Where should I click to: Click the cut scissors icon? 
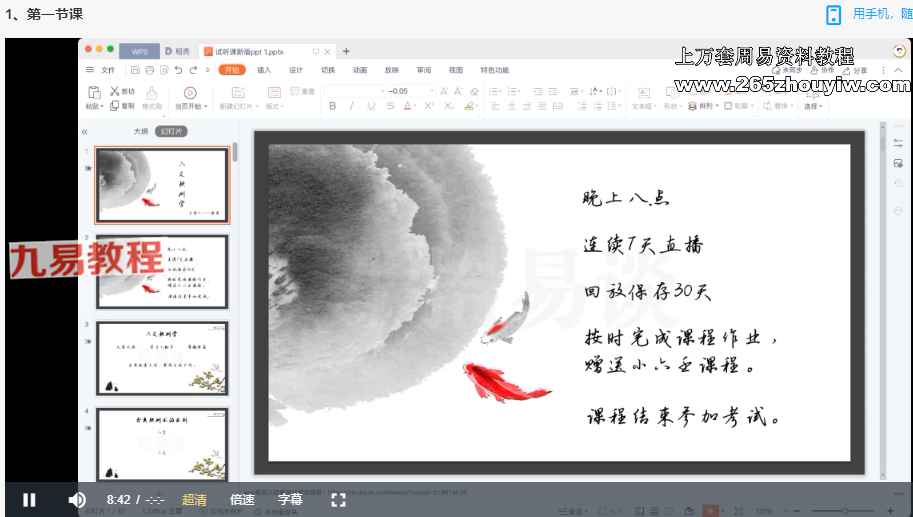[x=116, y=91]
